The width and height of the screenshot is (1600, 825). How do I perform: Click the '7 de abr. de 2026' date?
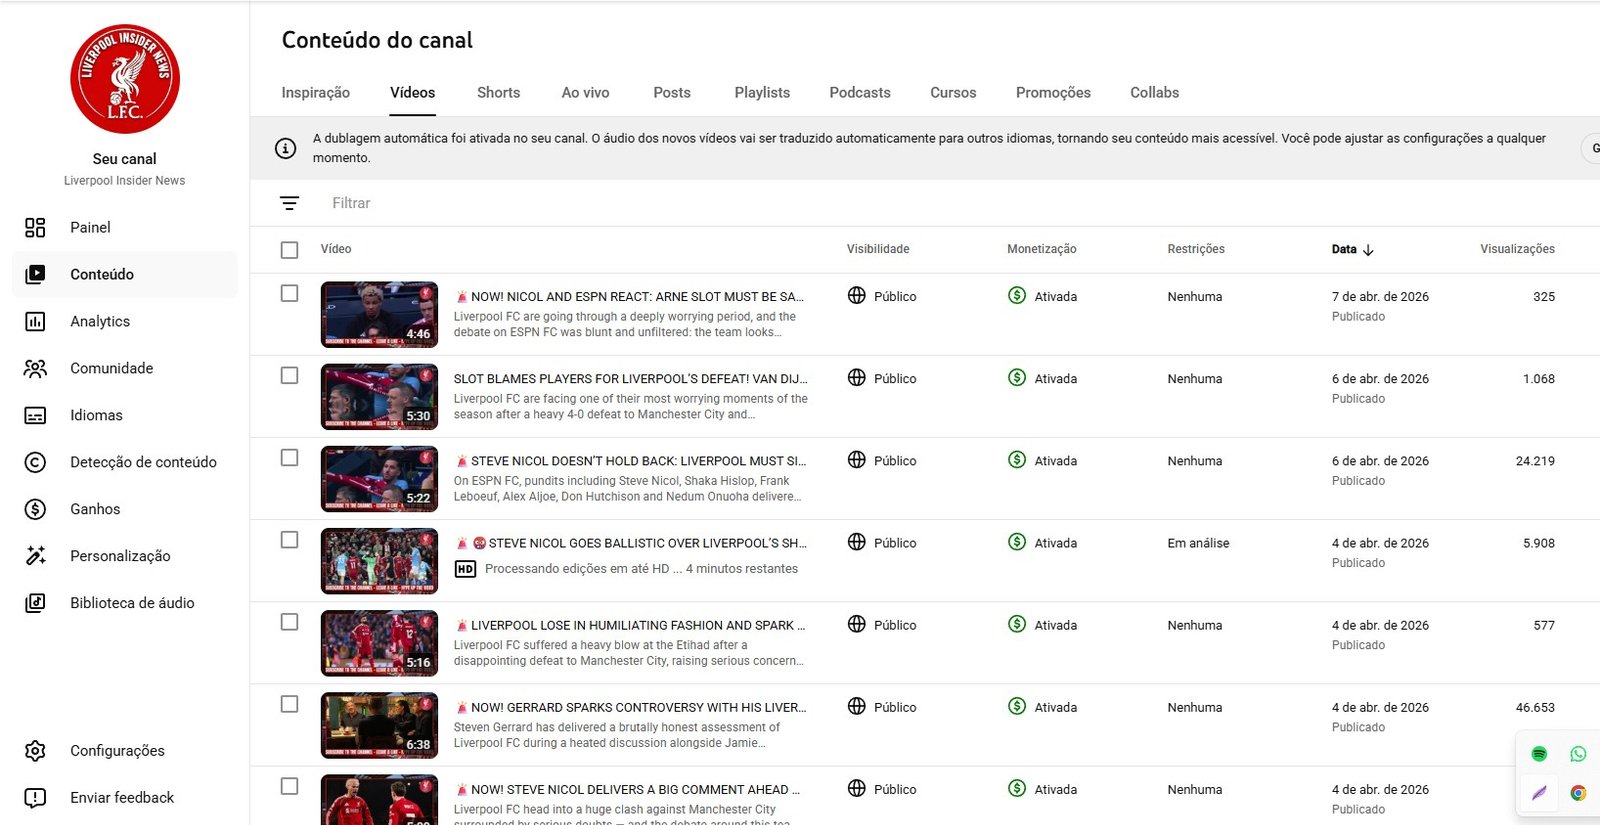pyautogui.click(x=1380, y=297)
